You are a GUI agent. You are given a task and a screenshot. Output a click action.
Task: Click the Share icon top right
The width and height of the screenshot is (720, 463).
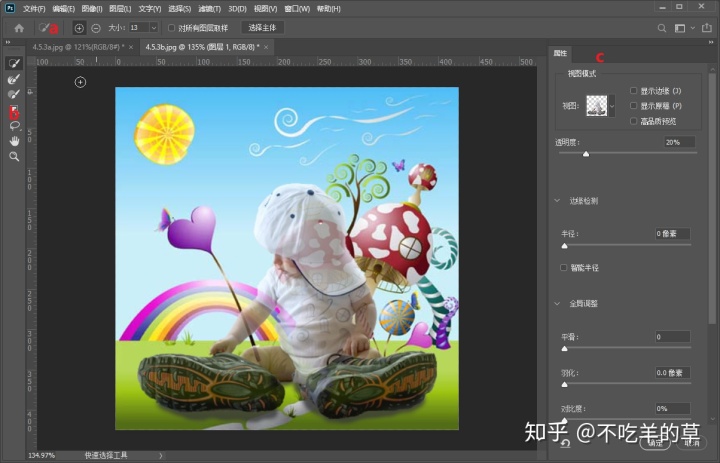point(707,28)
